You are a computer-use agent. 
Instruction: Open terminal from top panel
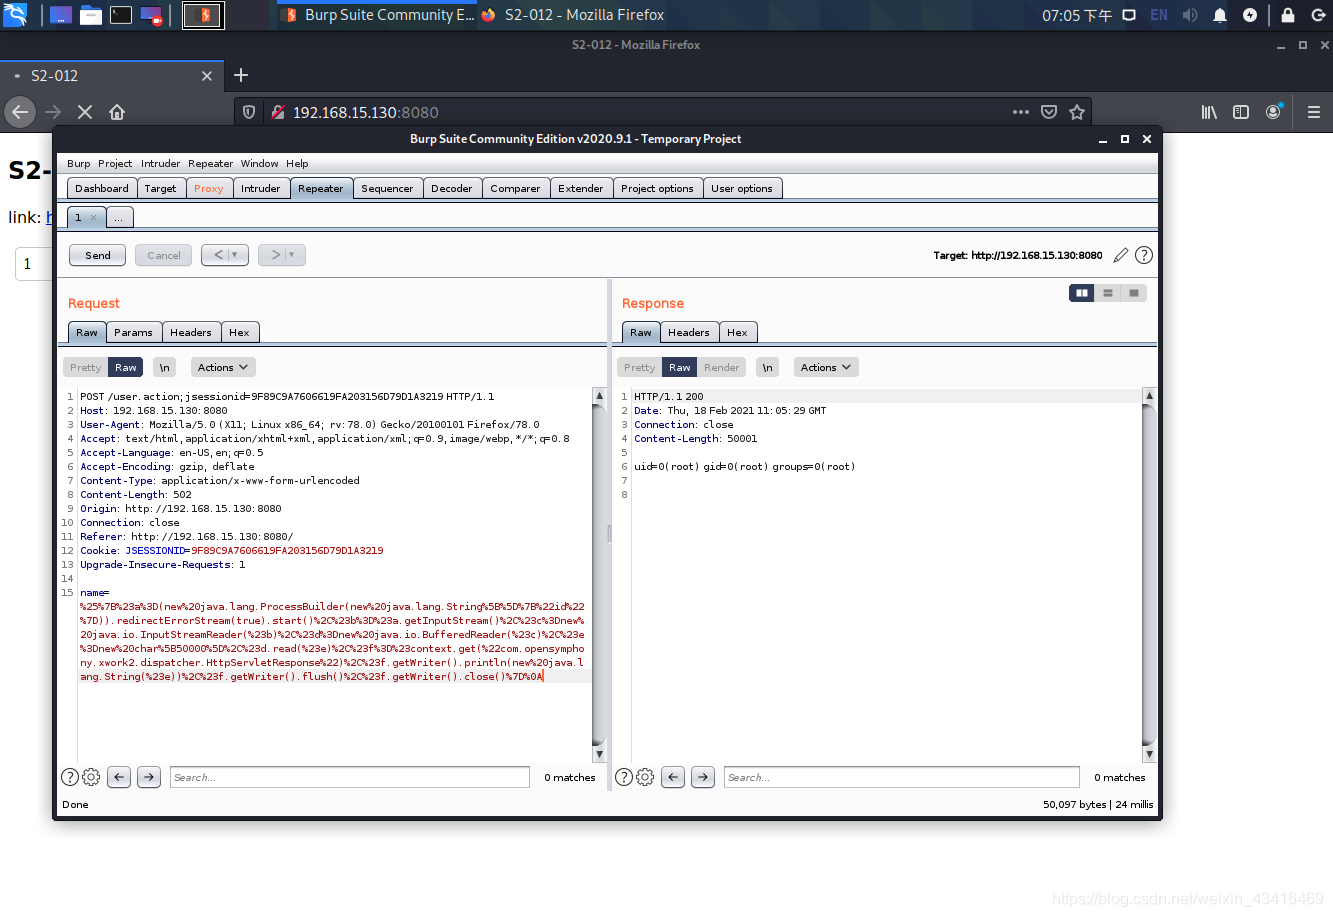click(x=121, y=15)
